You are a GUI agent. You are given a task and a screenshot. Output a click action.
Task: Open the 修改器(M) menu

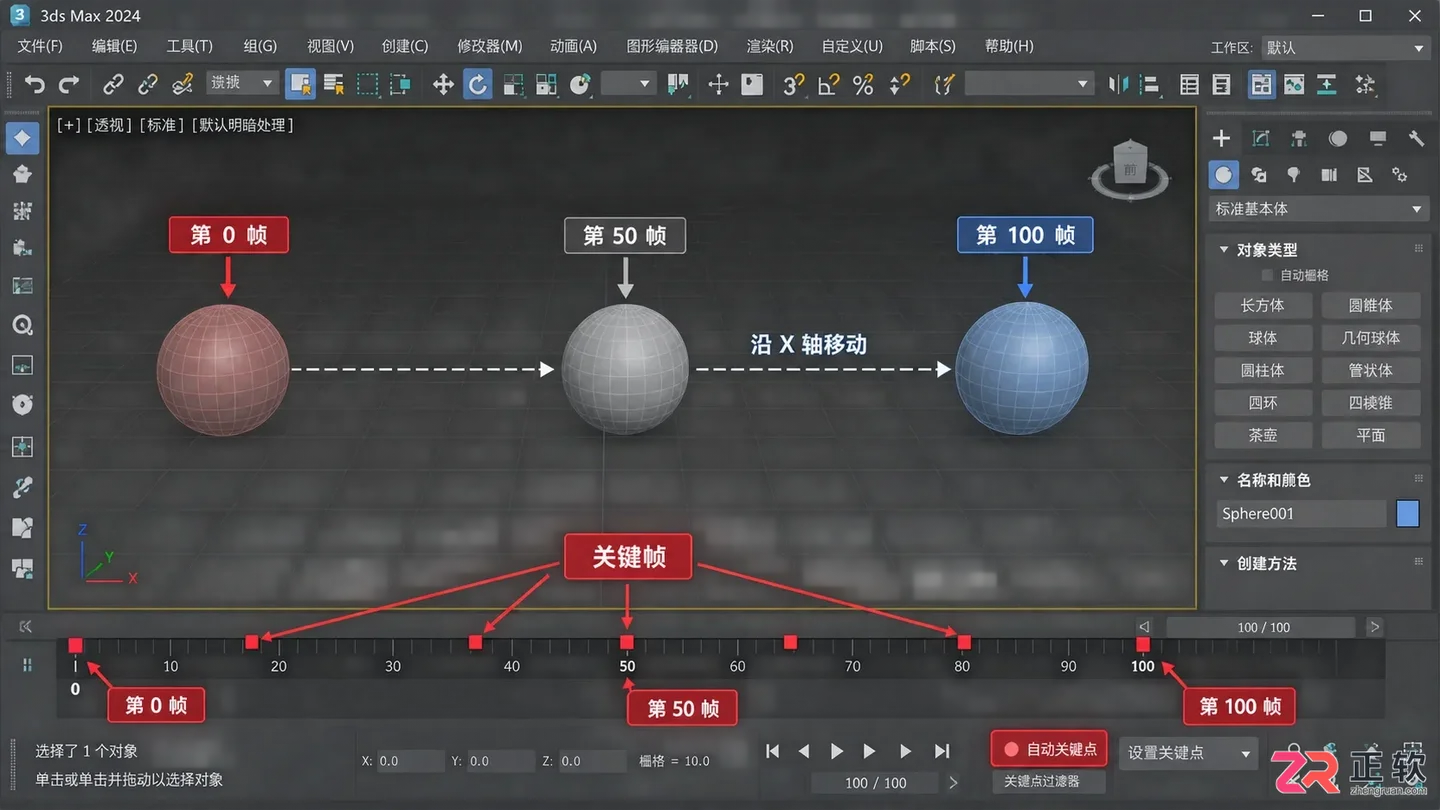tap(490, 46)
